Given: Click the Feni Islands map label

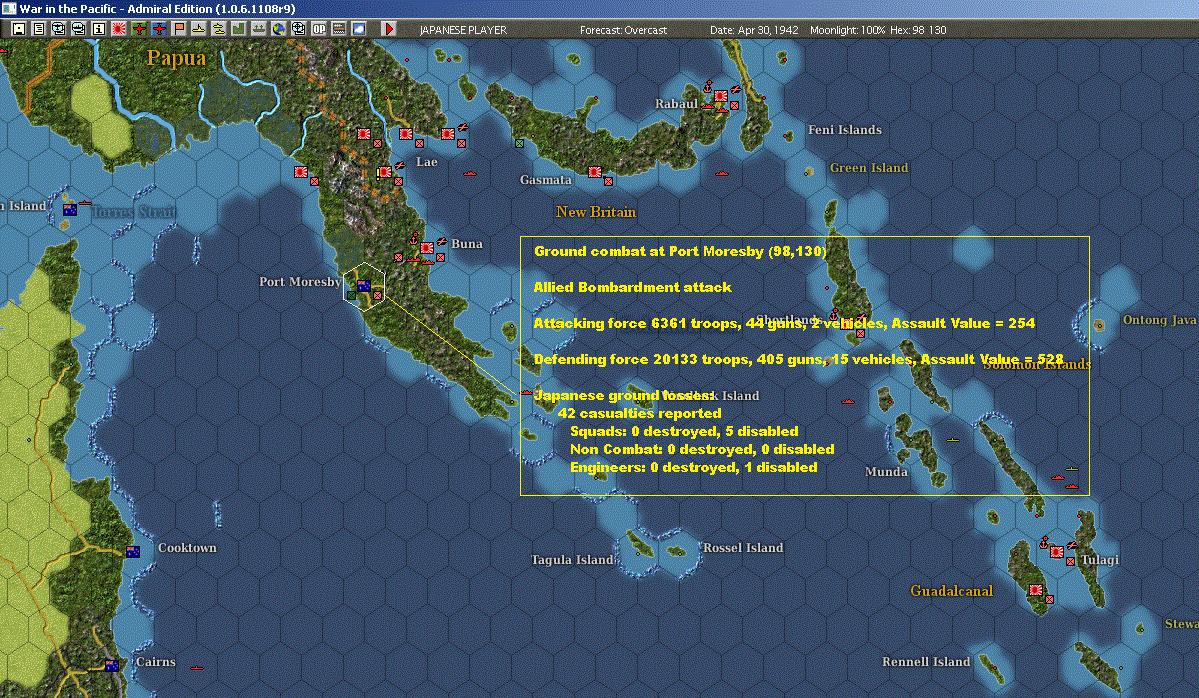Looking at the screenshot, I should (845, 129).
